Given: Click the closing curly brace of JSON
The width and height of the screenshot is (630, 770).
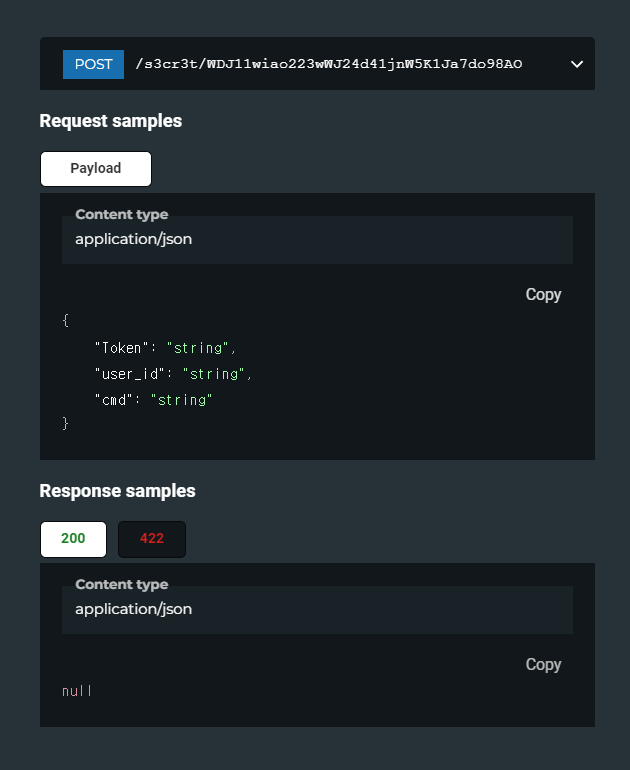Looking at the screenshot, I should point(65,423).
